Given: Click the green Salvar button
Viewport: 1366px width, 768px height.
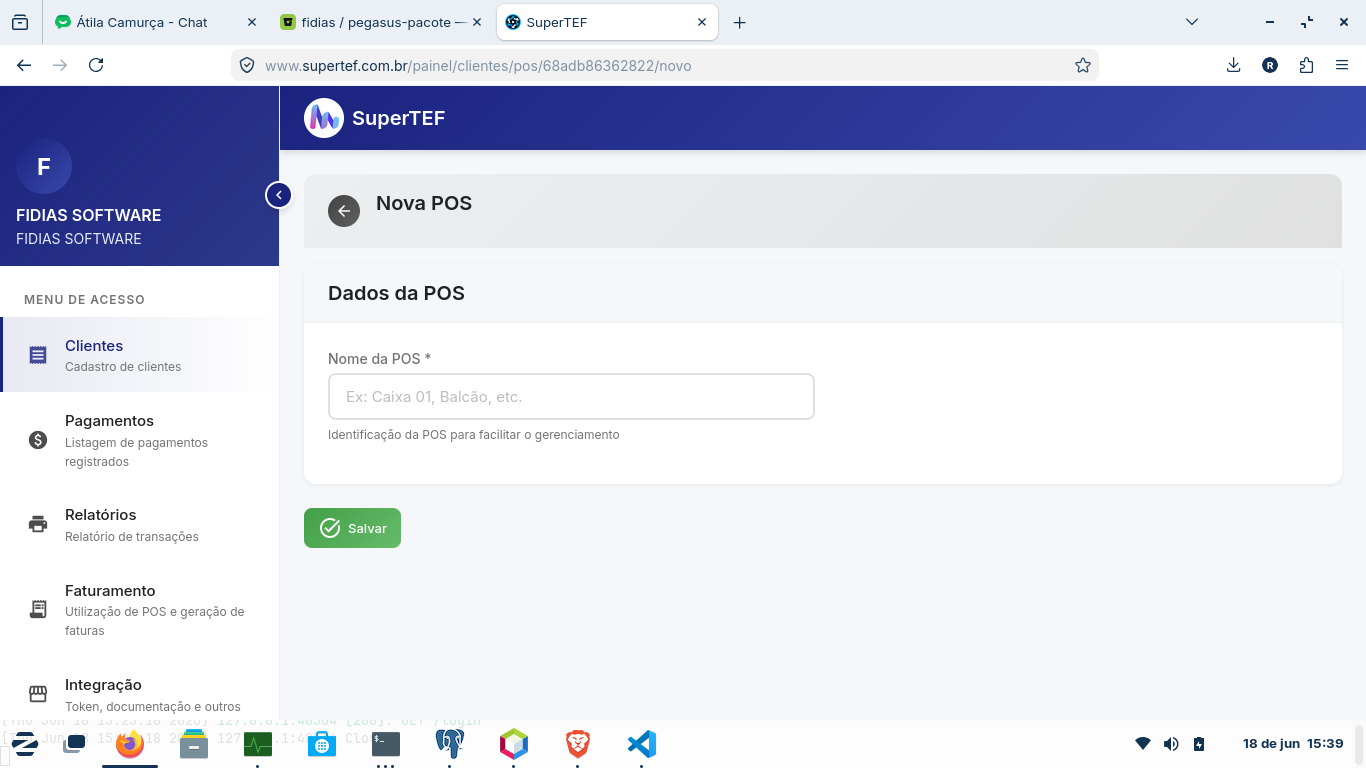Looking at the screenshot, I should [x=352, y=528].
